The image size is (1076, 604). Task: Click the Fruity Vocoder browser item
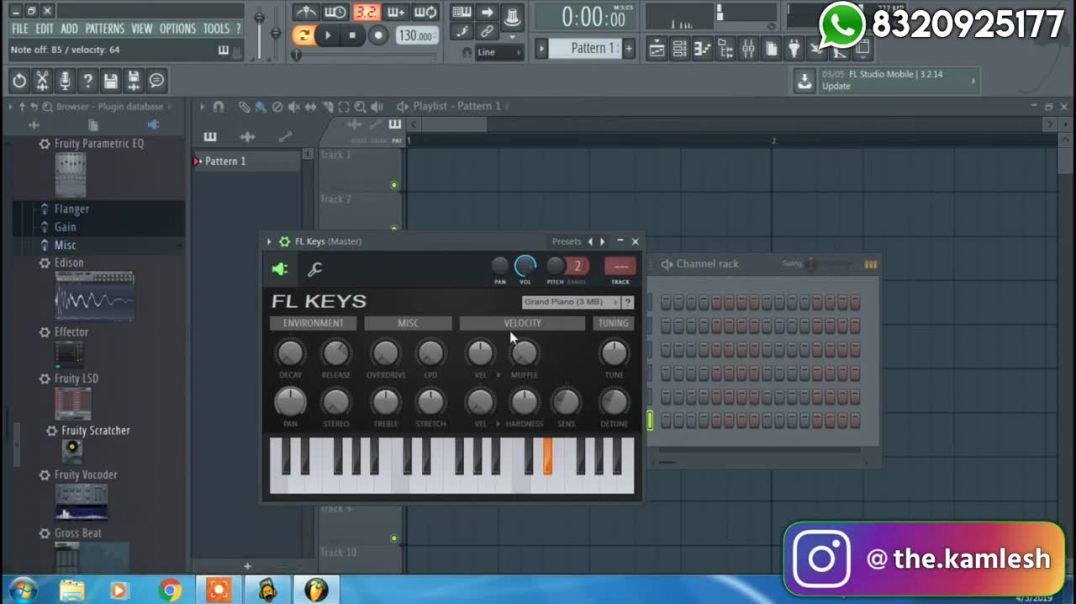(85, 475)
